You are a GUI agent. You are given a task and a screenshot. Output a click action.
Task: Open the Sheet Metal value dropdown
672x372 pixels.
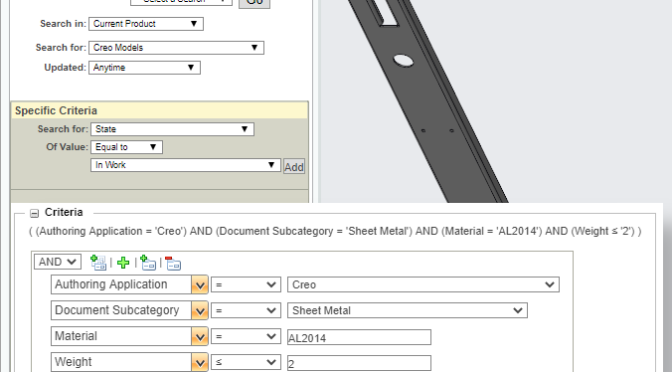coord(407,310)
